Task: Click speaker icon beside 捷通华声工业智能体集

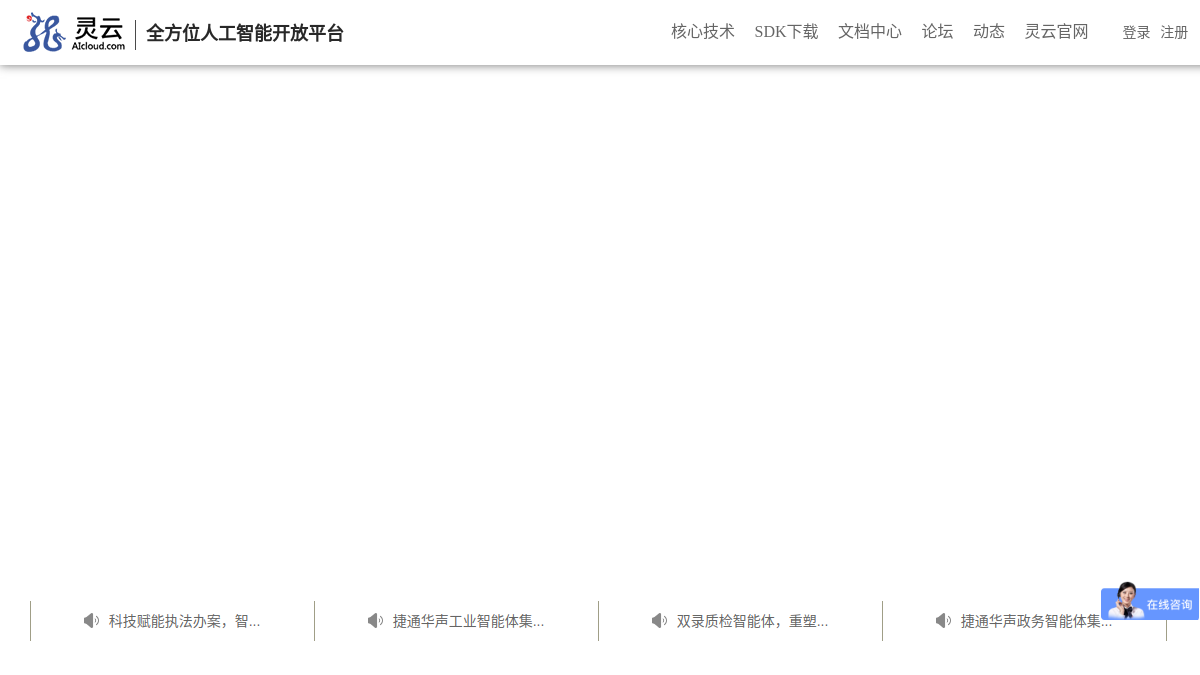Action: pos(376,621)
